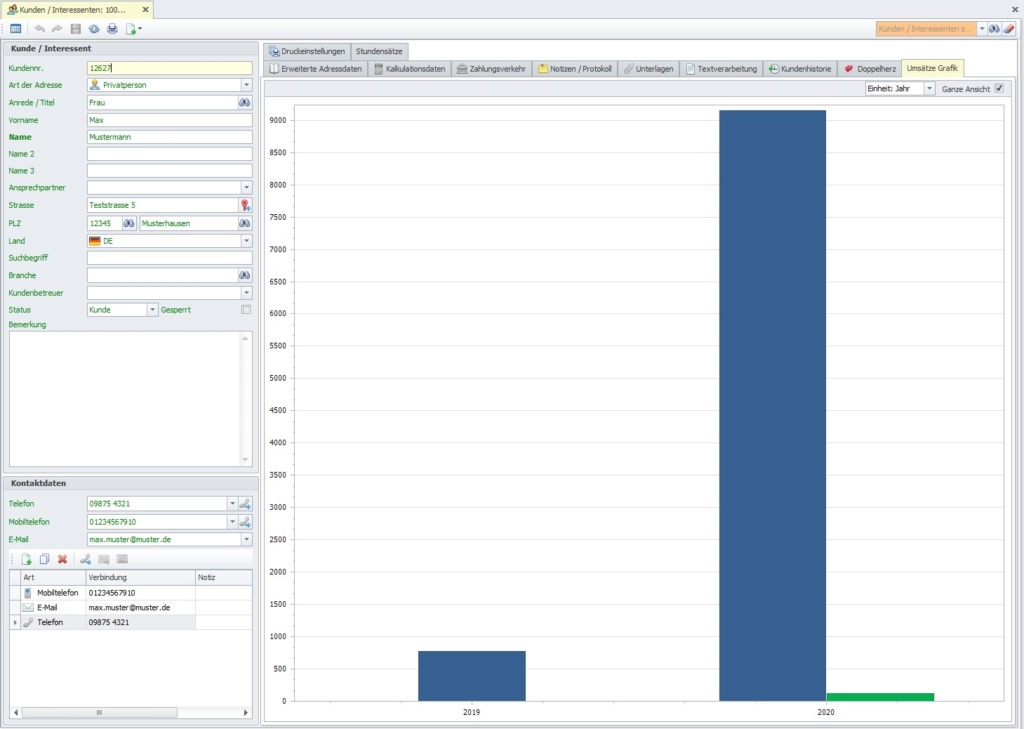This screenshot has height=729, width=1024.
Task: Click the Vorname field containing Max
Action: tap(170, 120)
